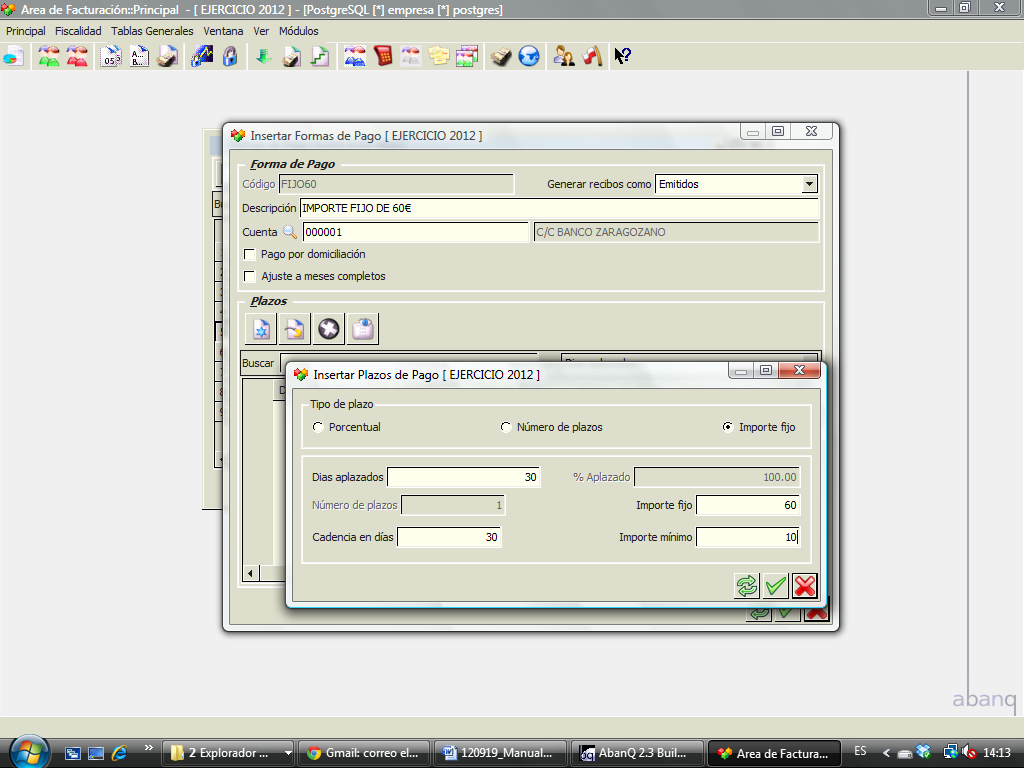Click the yellow sticky notes toolbar icon
The width and height of the screenshot is (1024, 768).
click(439, 57)
